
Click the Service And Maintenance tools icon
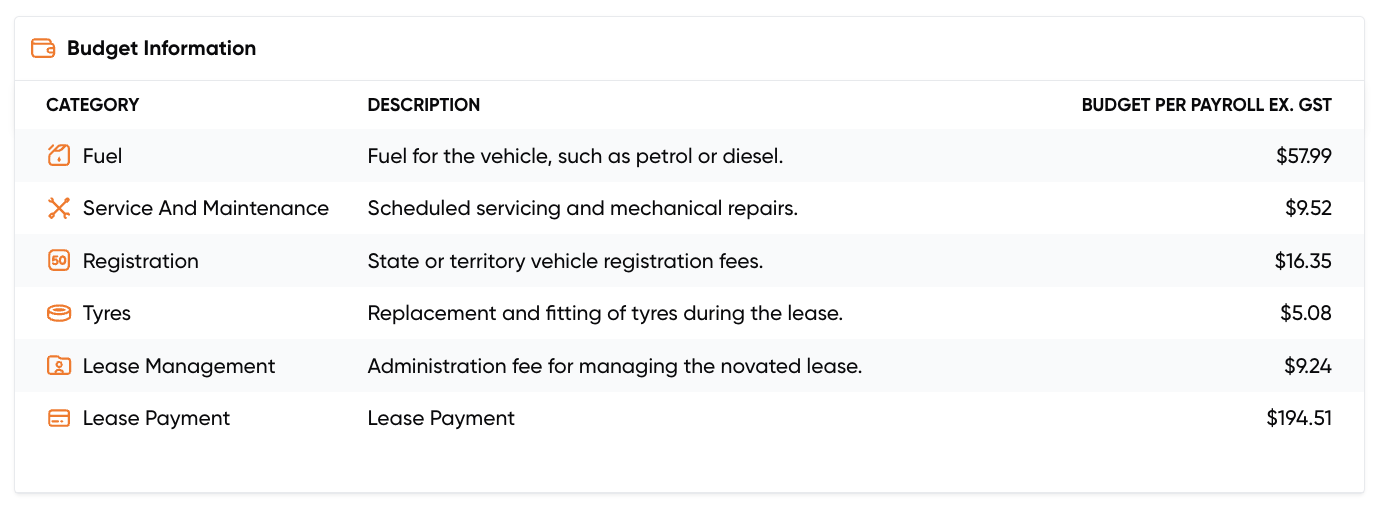pyautogui.click(x=59, y=208)
